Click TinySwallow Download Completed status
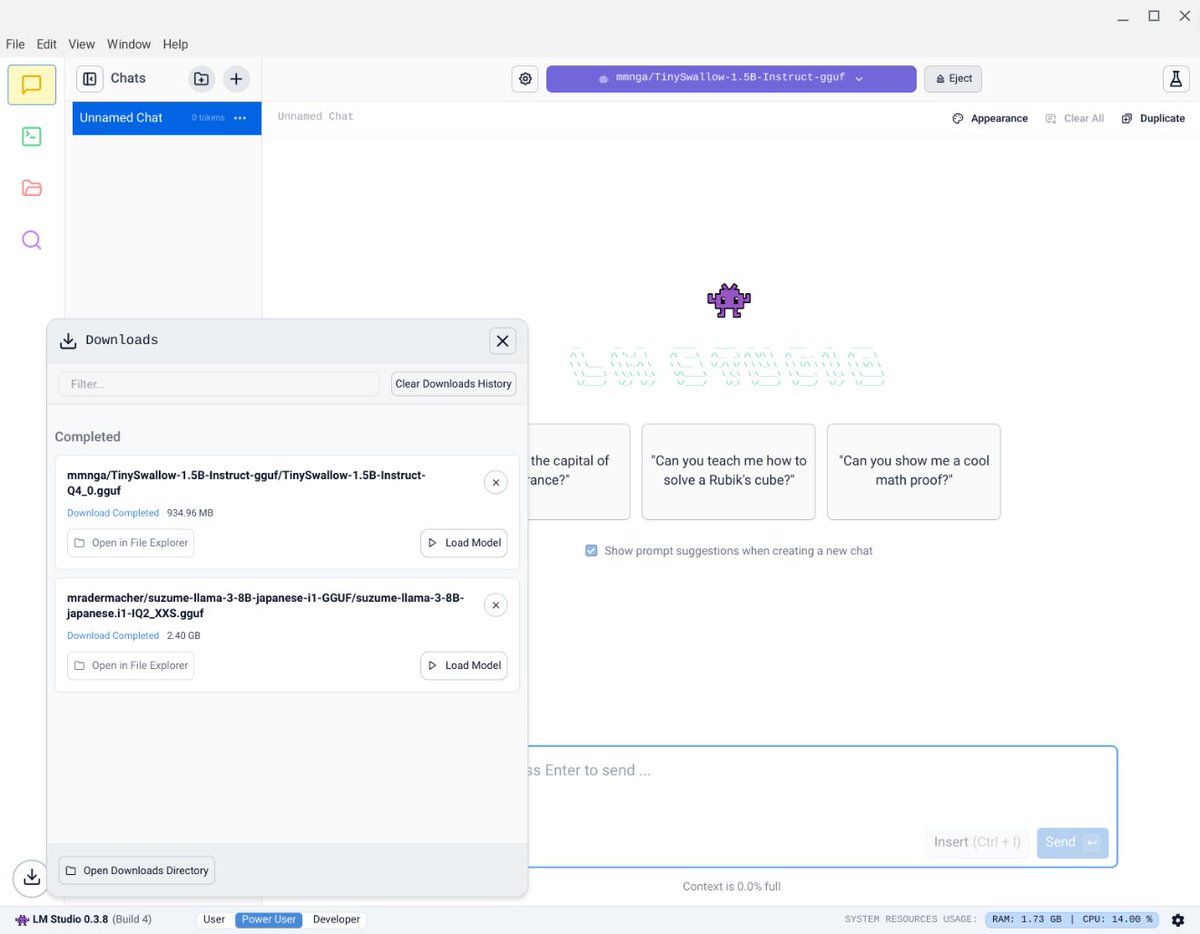 coord(113,513)
